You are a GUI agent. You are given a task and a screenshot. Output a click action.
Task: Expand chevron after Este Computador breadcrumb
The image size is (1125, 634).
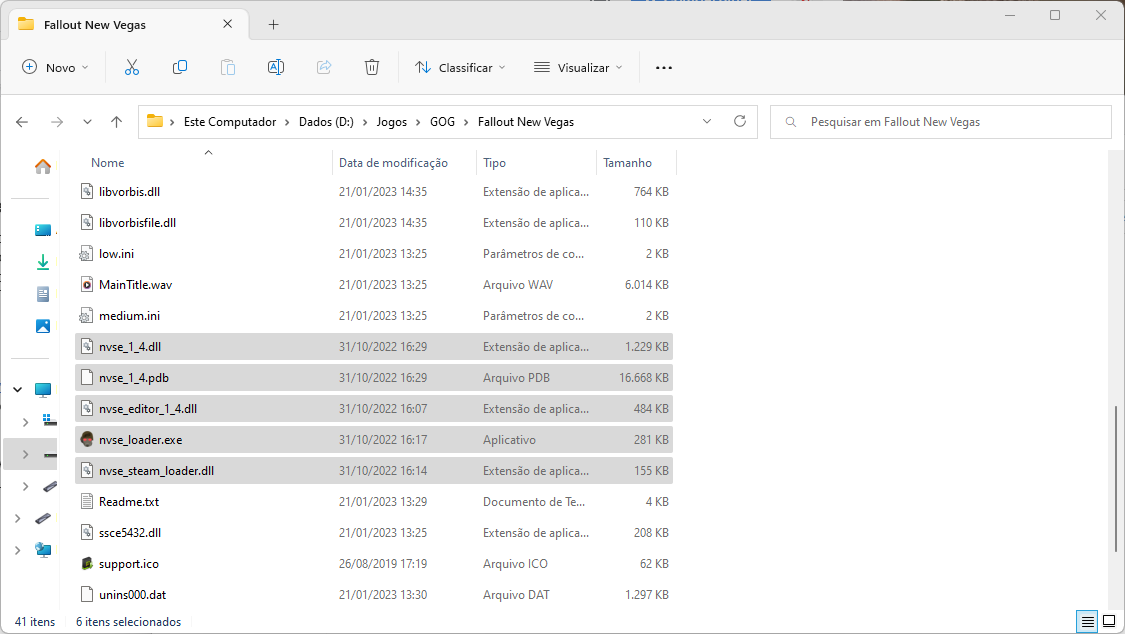click(287, 122)
